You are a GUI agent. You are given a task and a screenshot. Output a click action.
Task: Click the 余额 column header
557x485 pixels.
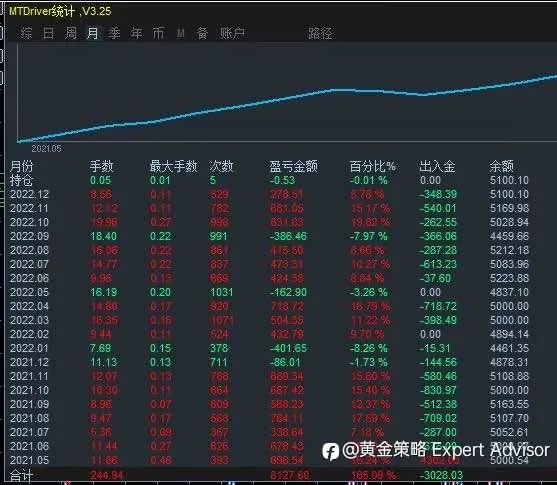coord(502,166)
